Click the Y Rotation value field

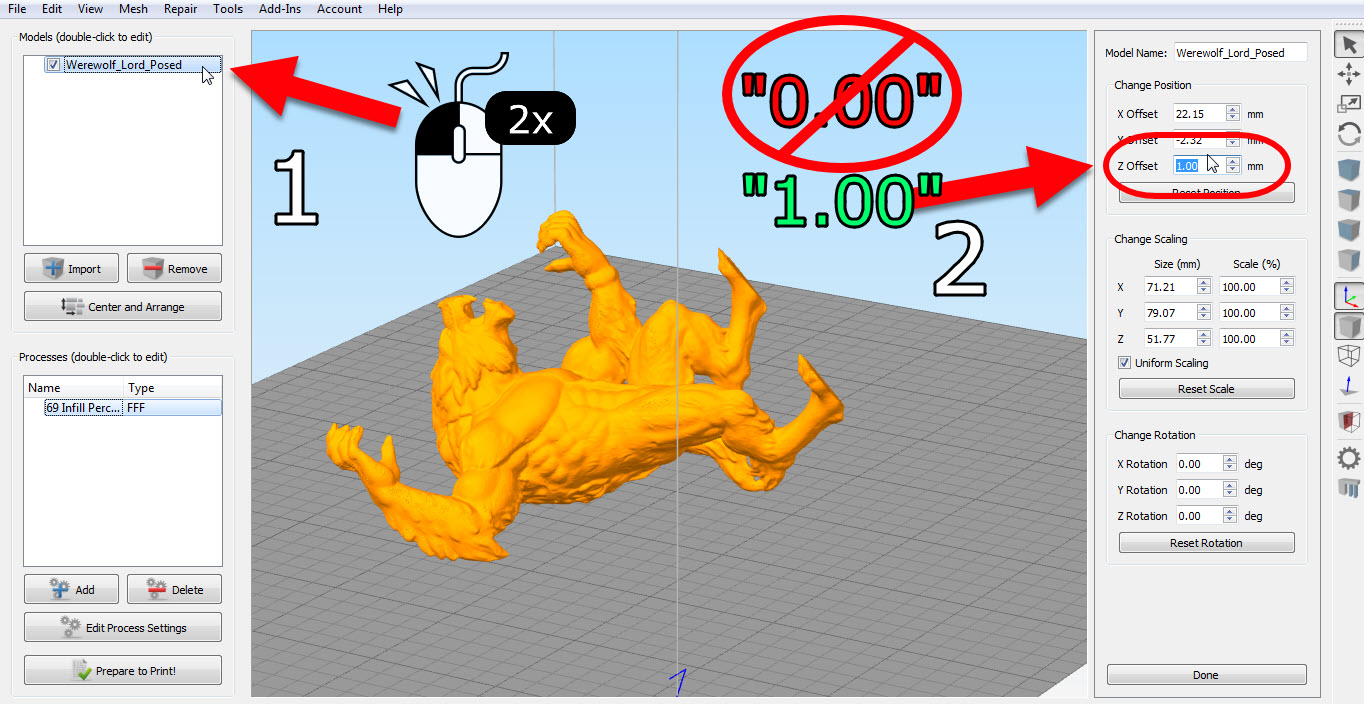click(1198, 490)
